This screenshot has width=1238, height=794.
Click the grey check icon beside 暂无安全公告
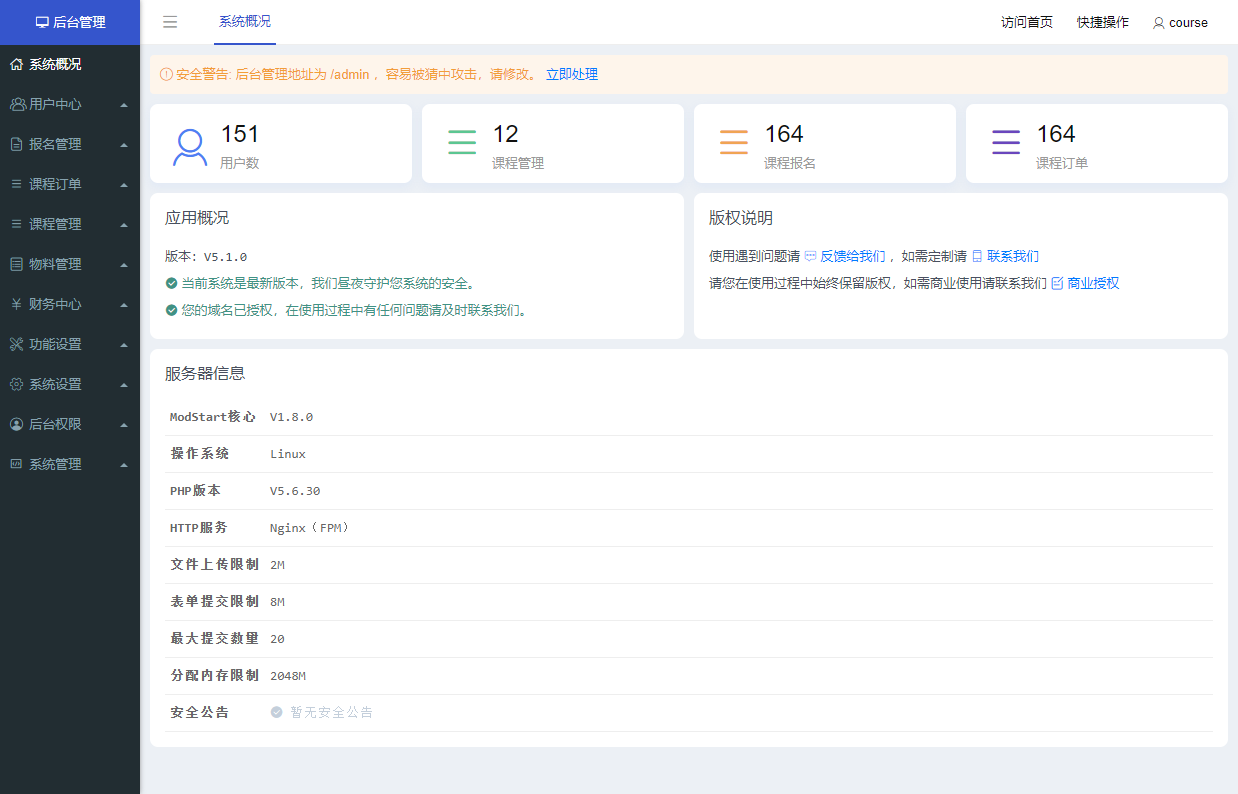pos(277,713)
